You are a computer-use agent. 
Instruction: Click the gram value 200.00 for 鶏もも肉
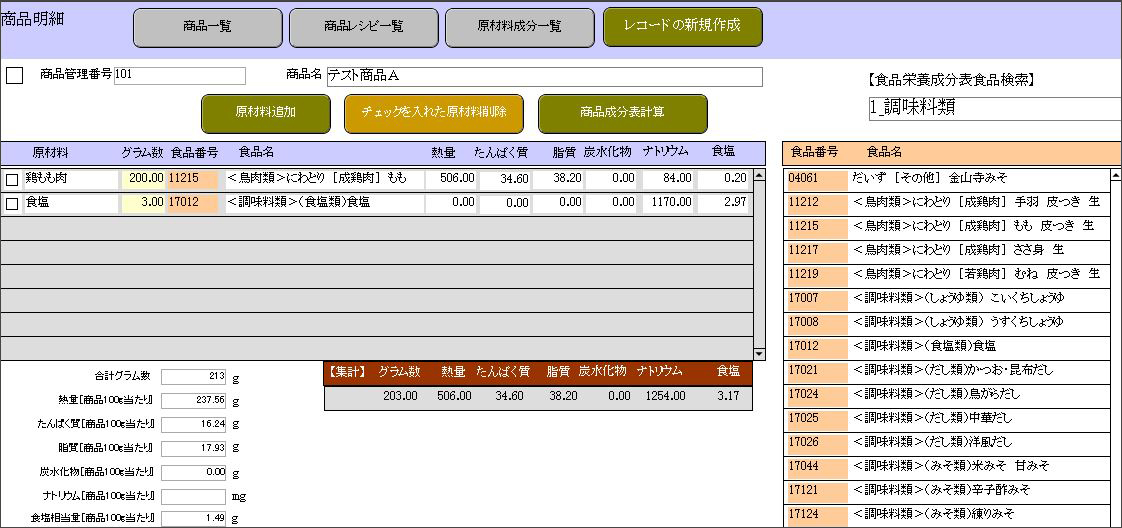pos(143,179)
